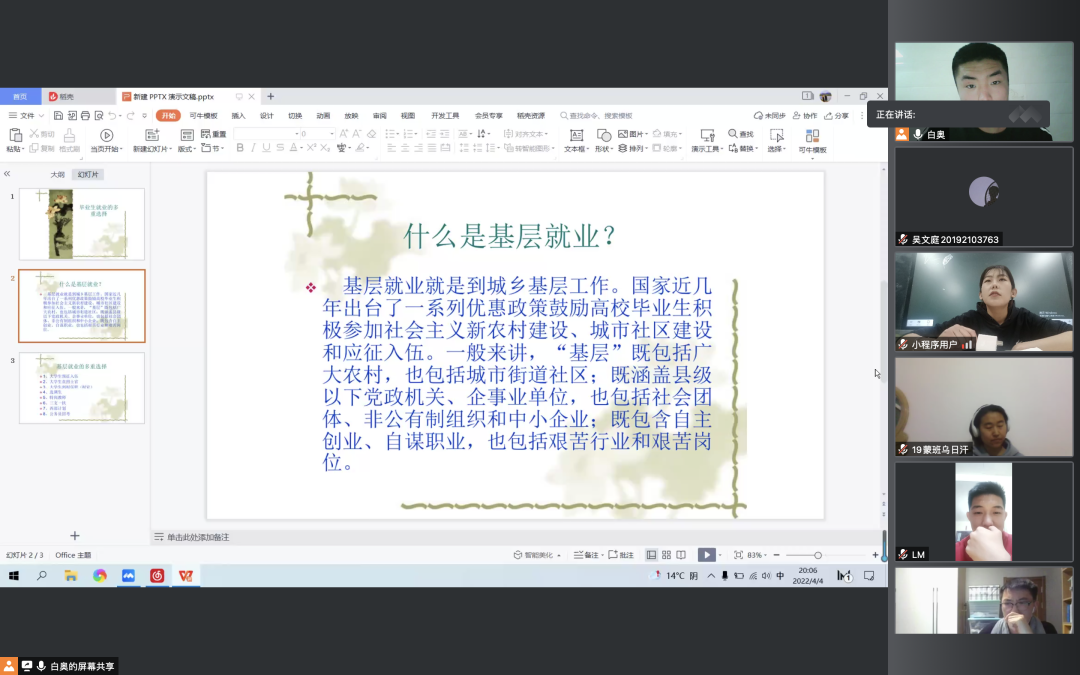Viewport: 1080px width, 675px height.
Task: Toggle bold formatting button
Action: point(240,148)
